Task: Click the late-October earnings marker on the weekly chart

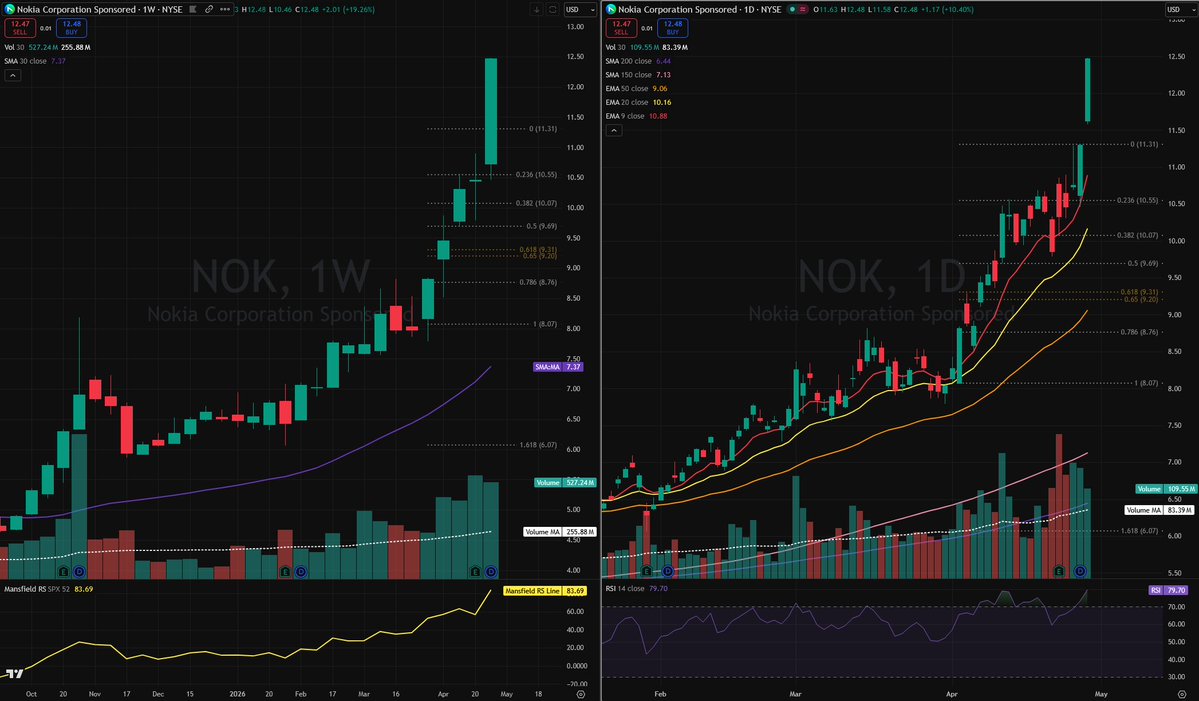Action: [x=63, y=571]
